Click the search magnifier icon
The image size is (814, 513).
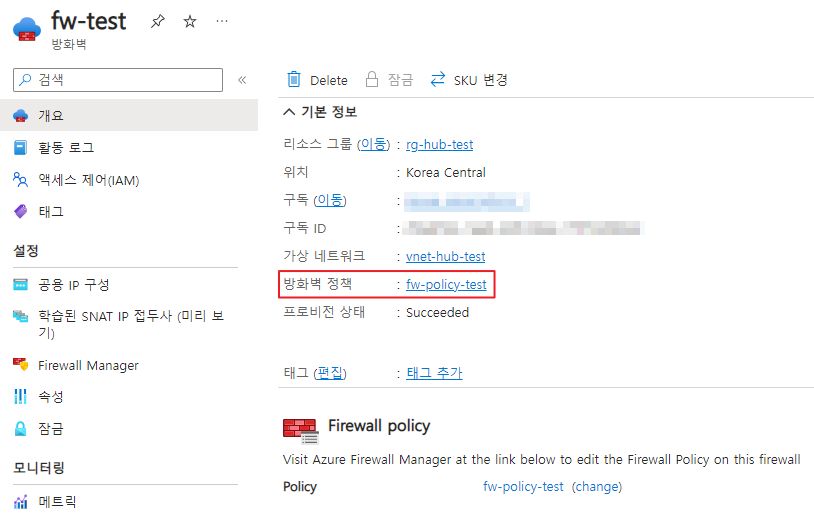pos(25,79)
